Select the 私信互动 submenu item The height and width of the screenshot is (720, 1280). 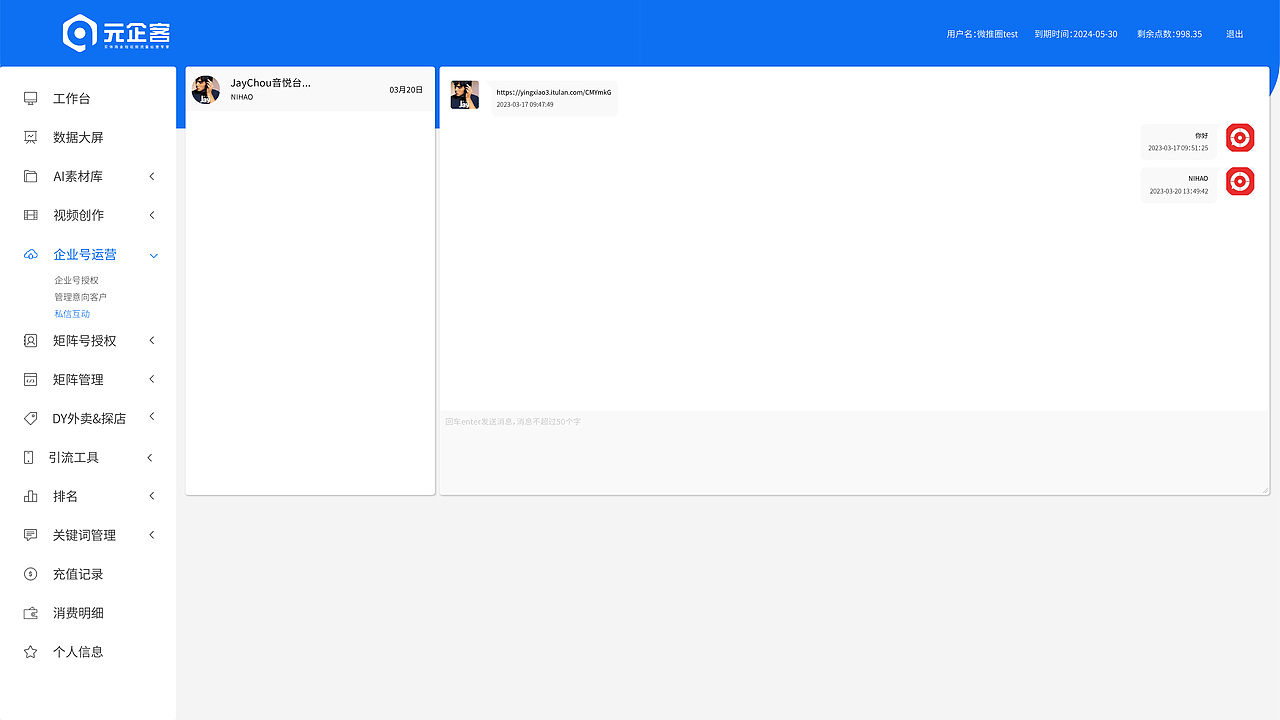point(72,314)
